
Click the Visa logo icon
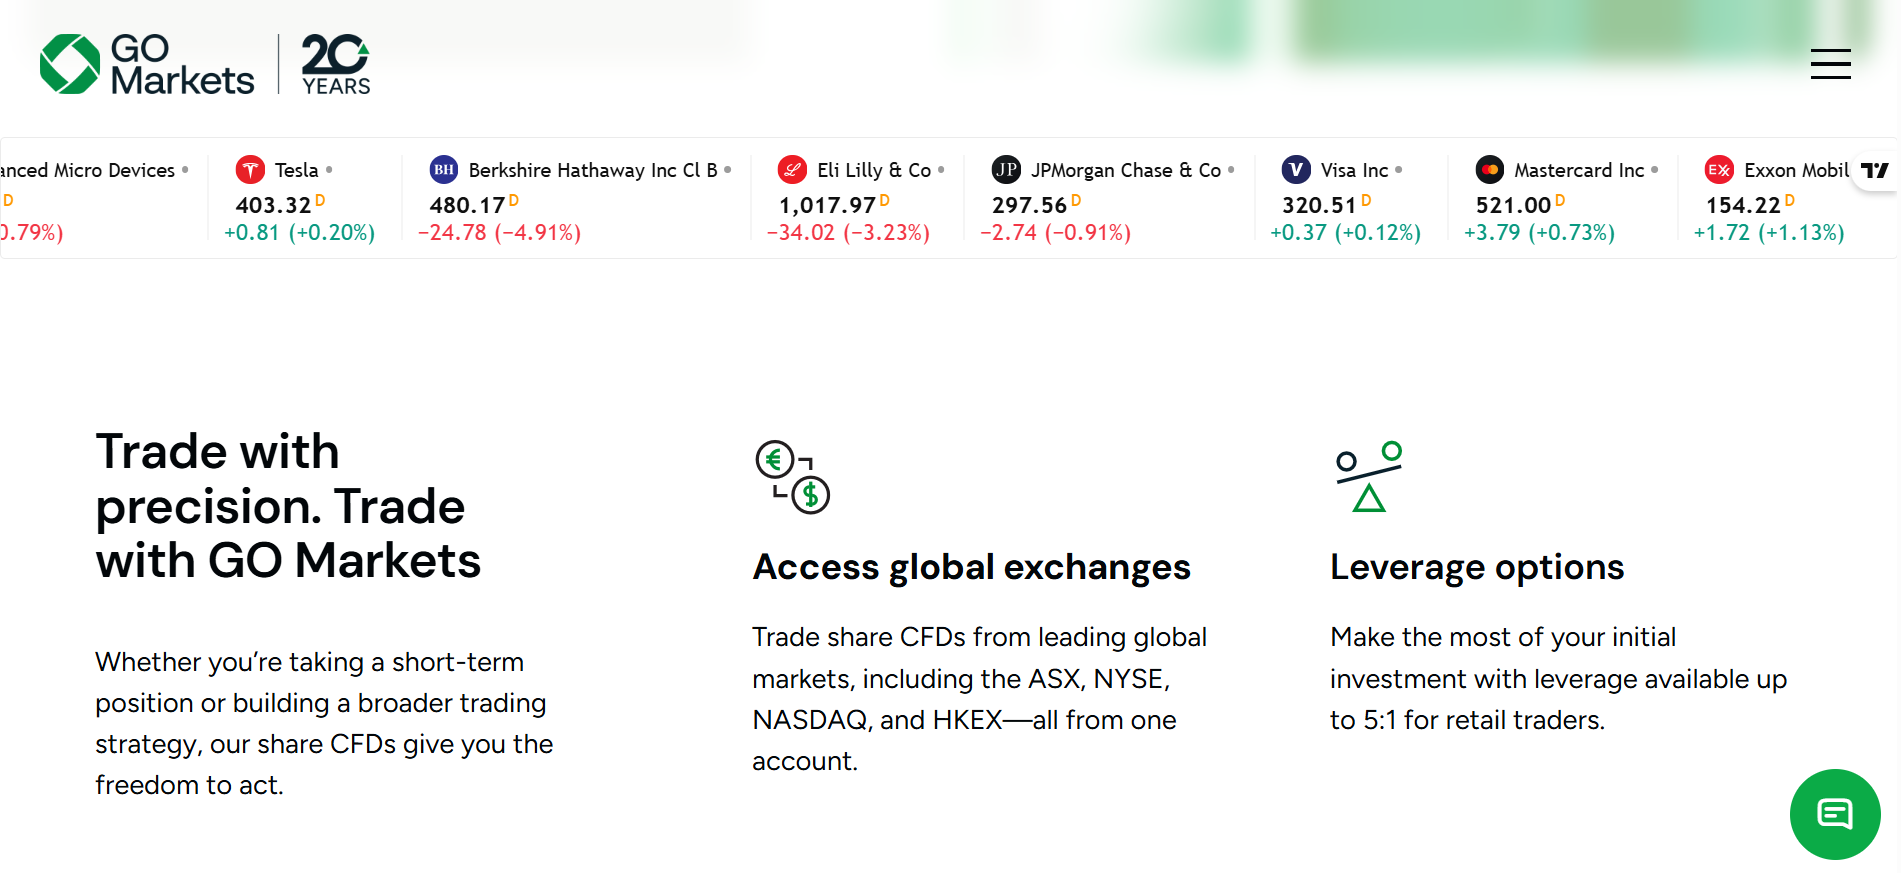1296,170
